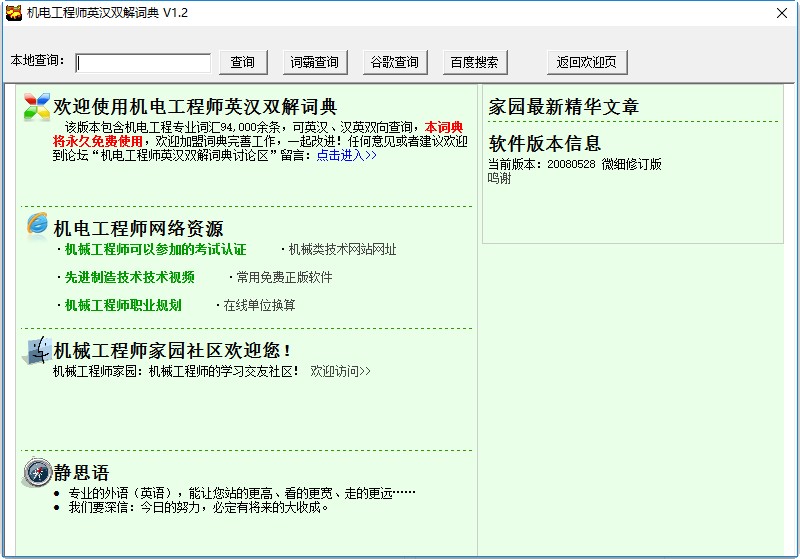
Task: Click the 当前版本: 20080528 text
Action: [x=541, y=164]
